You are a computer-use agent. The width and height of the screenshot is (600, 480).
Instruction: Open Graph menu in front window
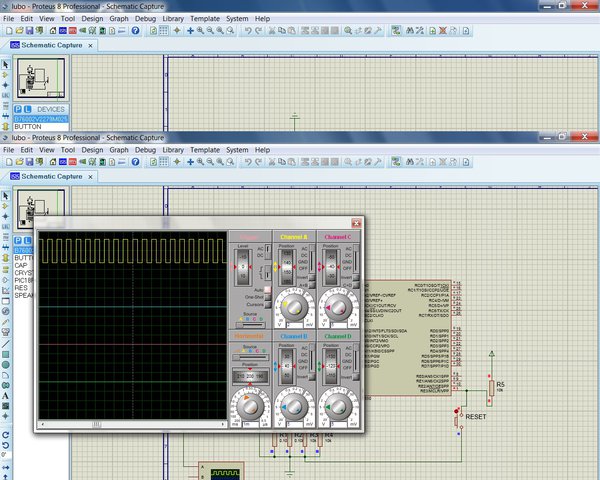pyautogui.click(x=119, y=150)
